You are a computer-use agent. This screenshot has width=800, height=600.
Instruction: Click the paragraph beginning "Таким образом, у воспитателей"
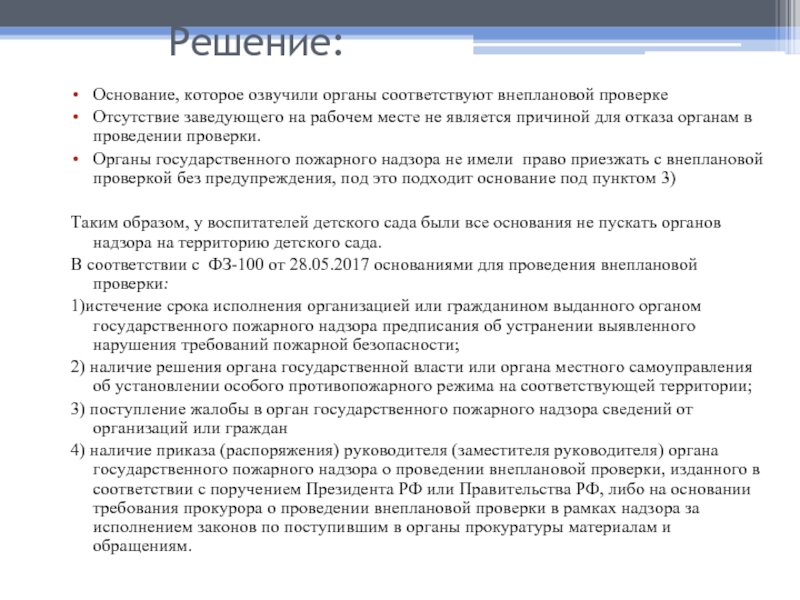[396, 232]
